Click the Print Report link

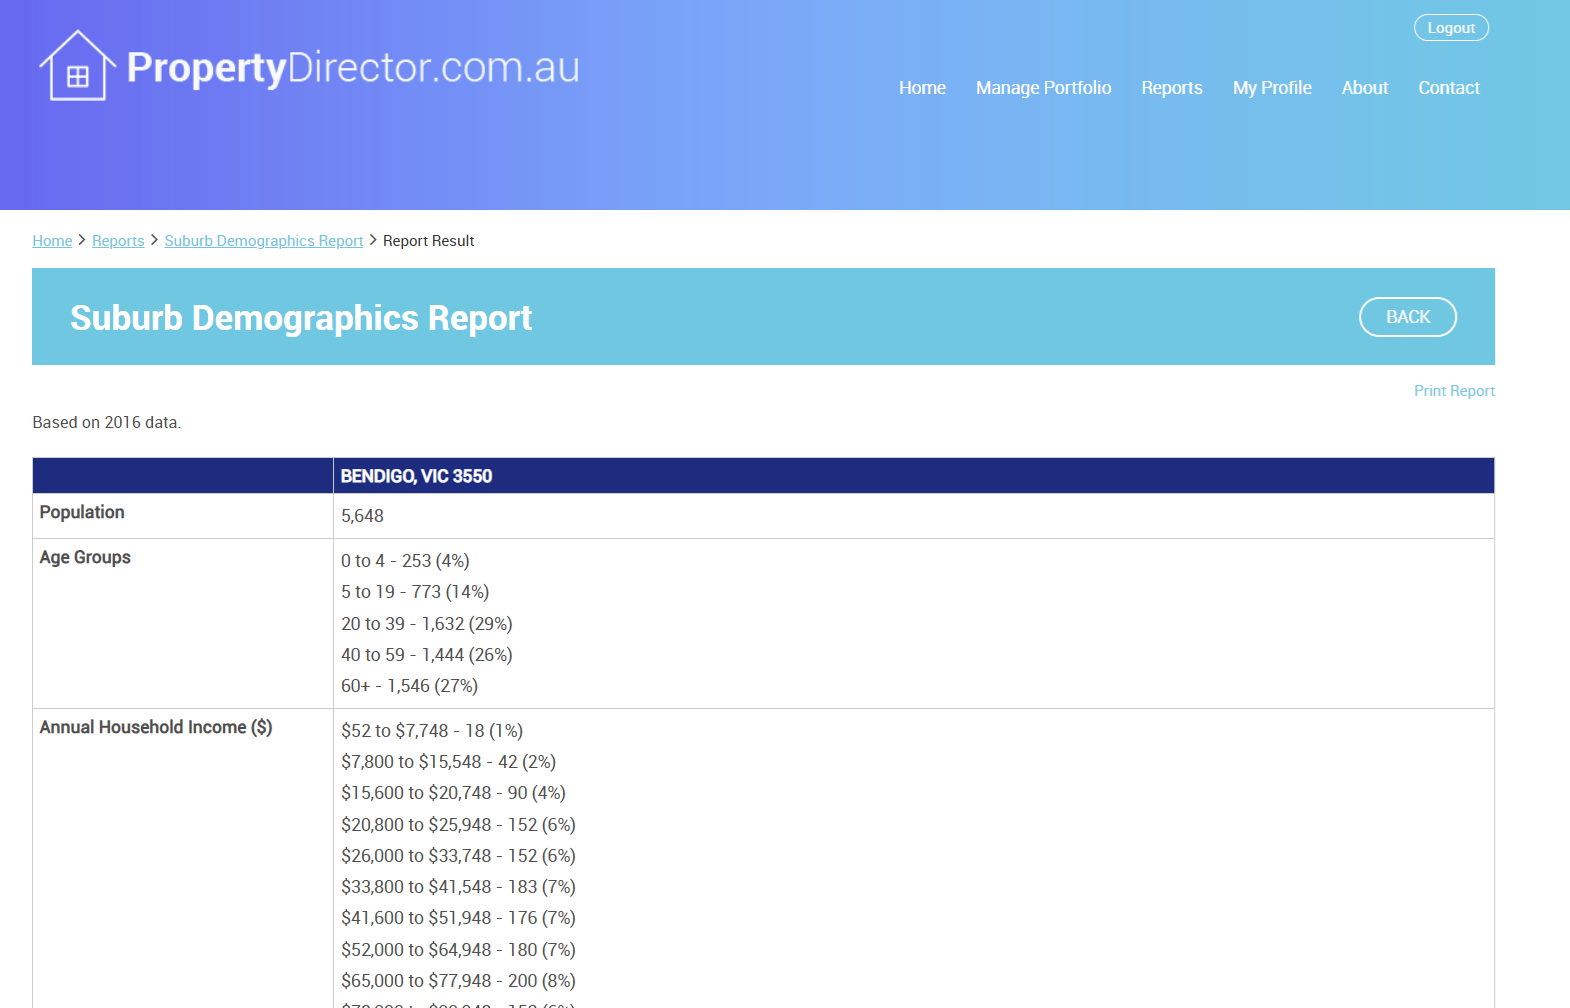click(x=1453, y=391)
